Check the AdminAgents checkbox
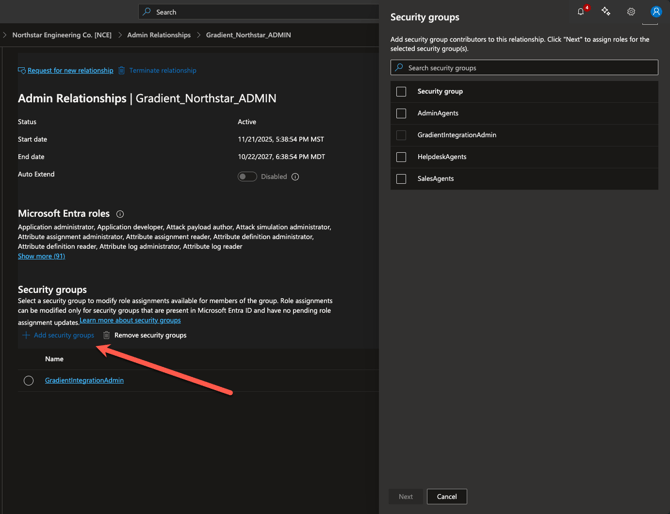 (x=401, y=113)
